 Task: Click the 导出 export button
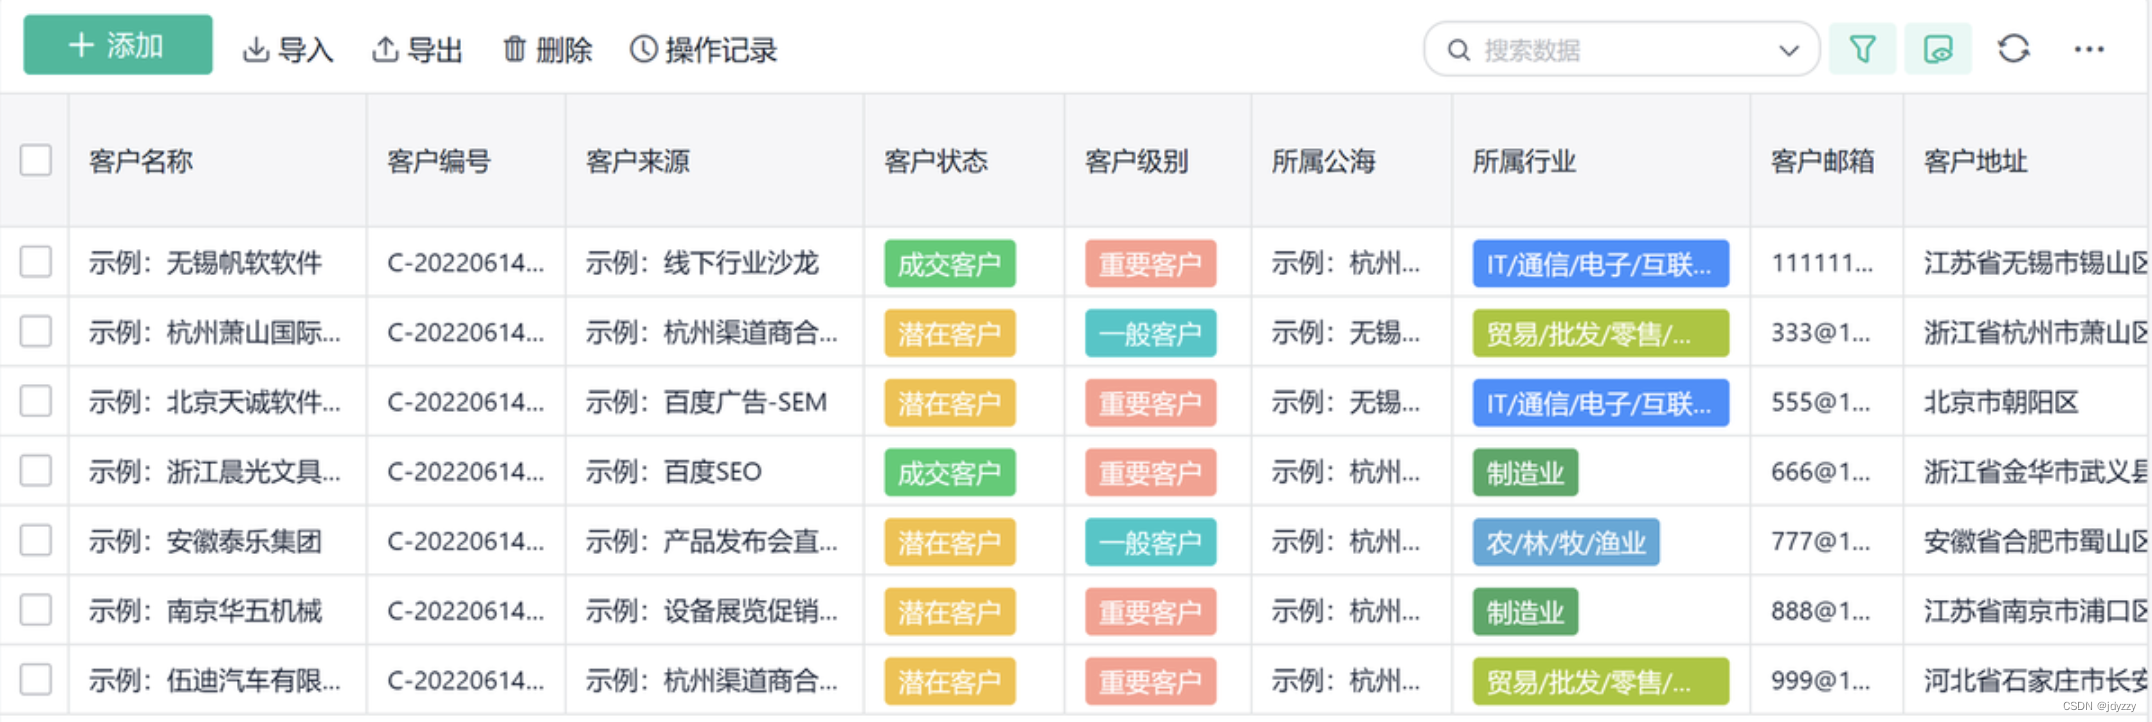click(417, 50)
